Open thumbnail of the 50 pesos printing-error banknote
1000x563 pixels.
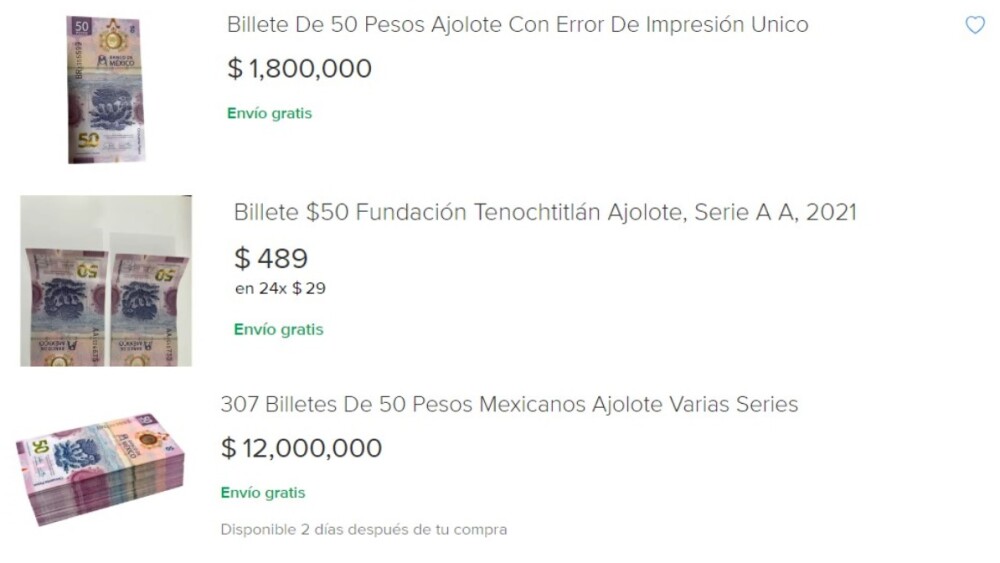(105, 89)
